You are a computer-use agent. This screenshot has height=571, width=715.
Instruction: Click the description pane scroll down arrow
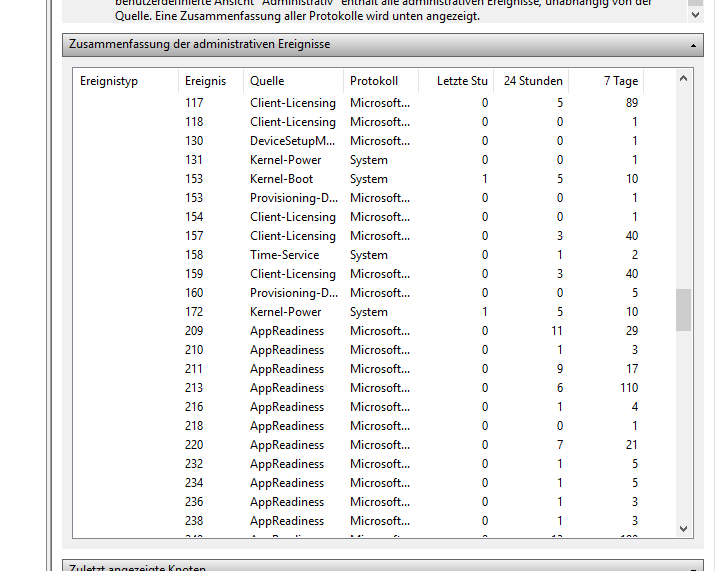point(695,15)
